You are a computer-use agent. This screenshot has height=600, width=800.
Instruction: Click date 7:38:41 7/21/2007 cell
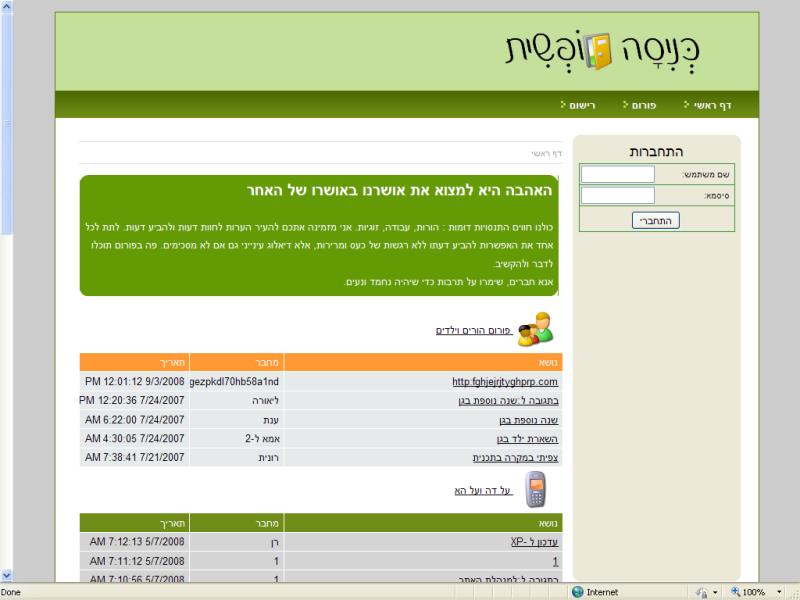(x=134, y=458)
